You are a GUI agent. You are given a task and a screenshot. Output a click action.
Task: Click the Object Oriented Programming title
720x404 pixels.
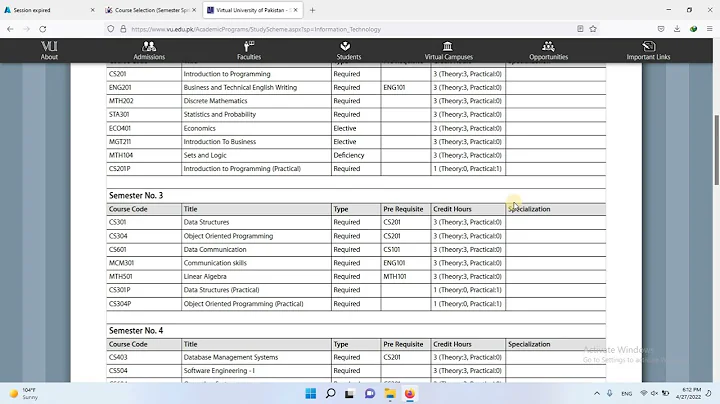click(228, 236)
